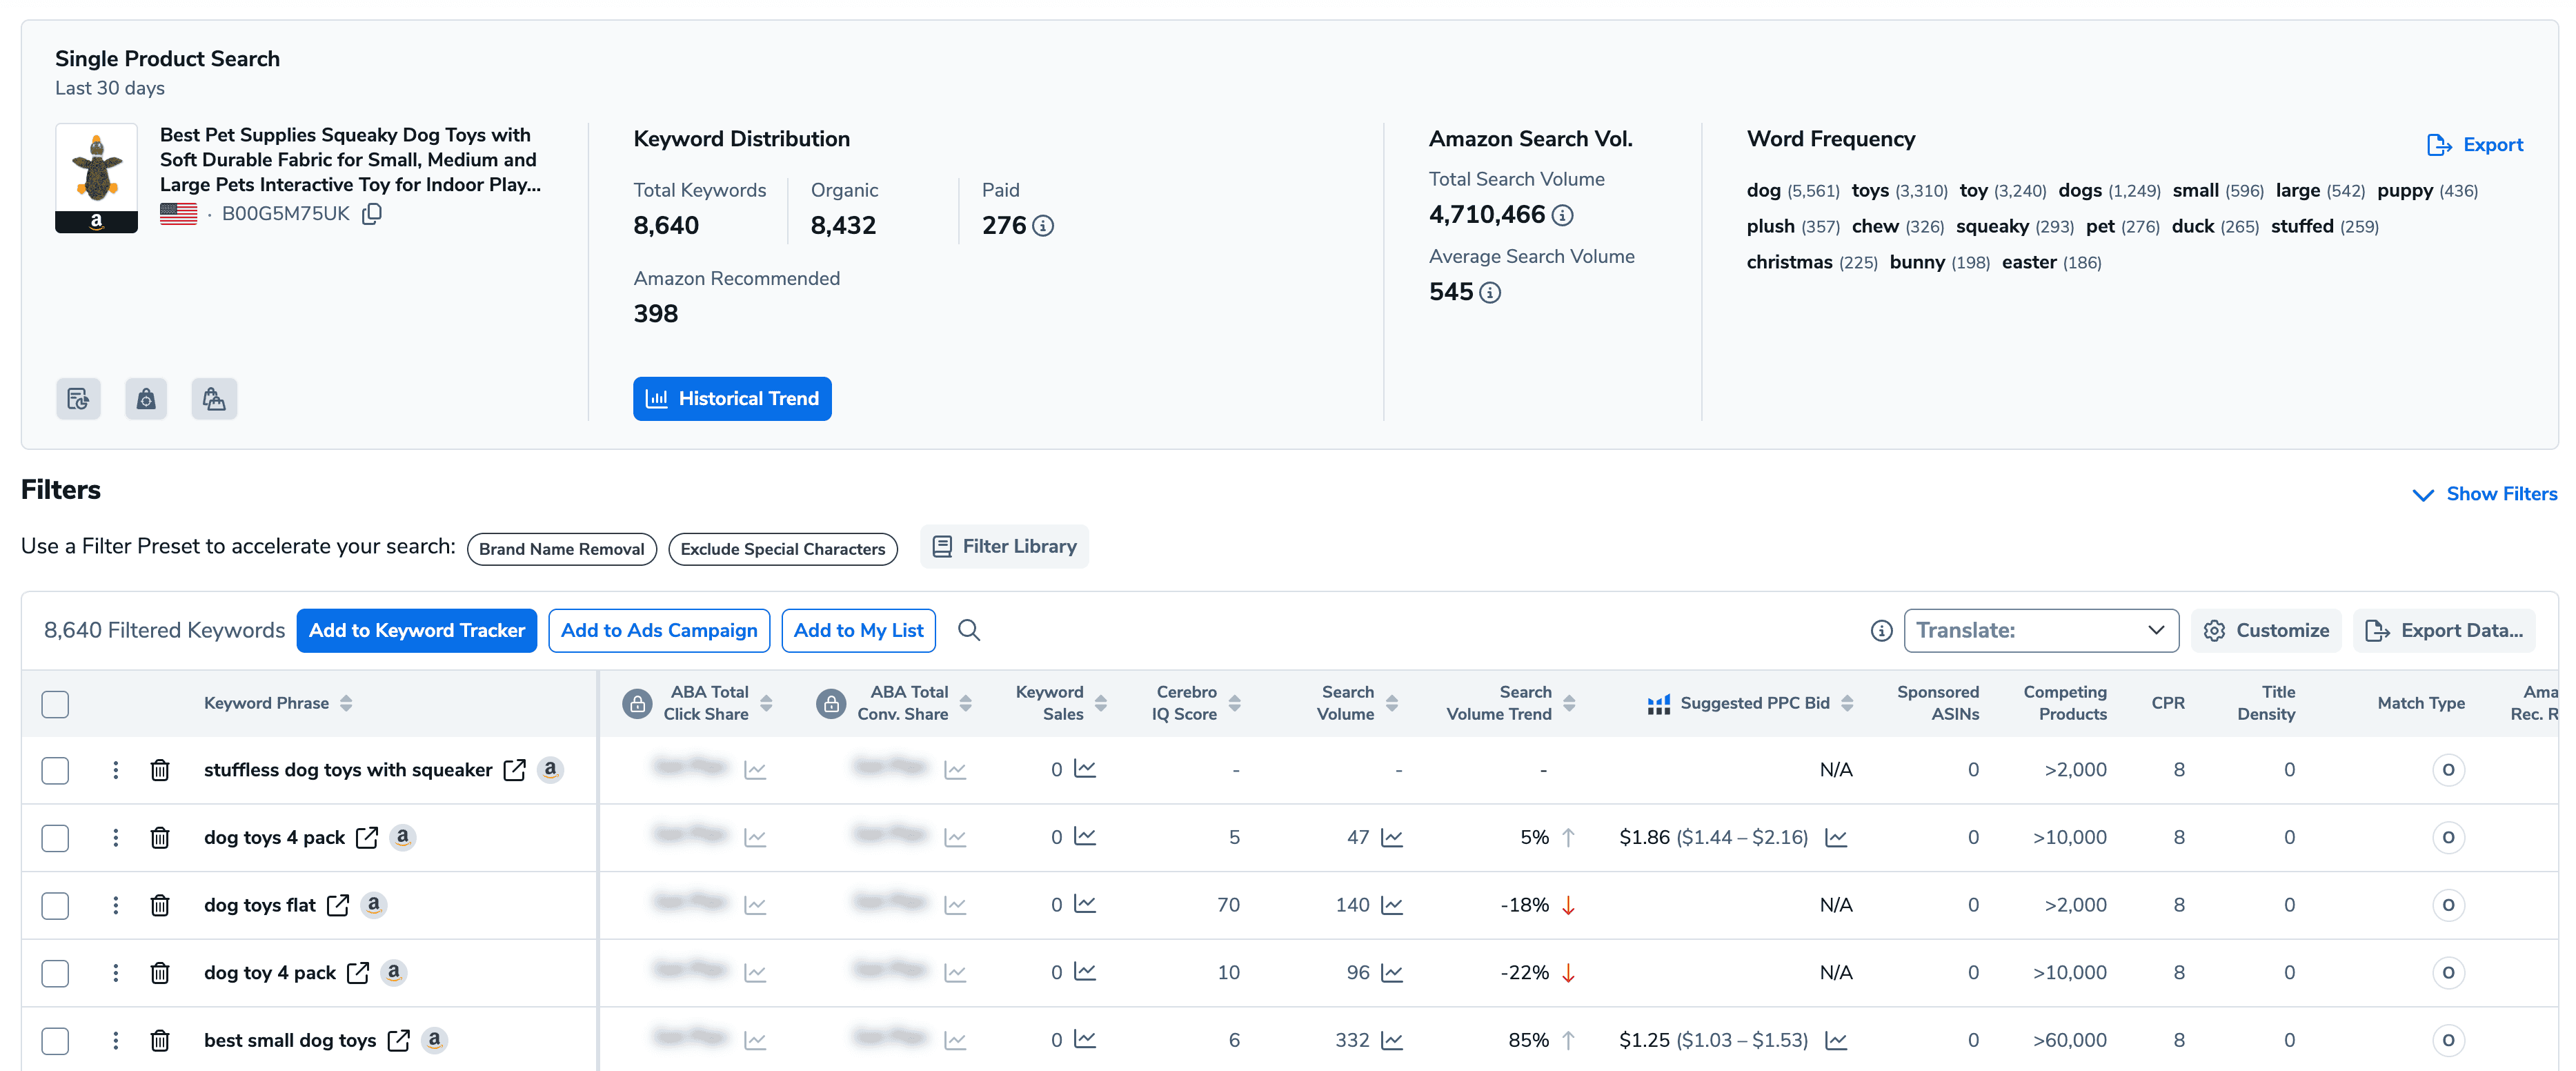Delete the 'stuffless dog toys with squeaker' row

pos(160,770)
